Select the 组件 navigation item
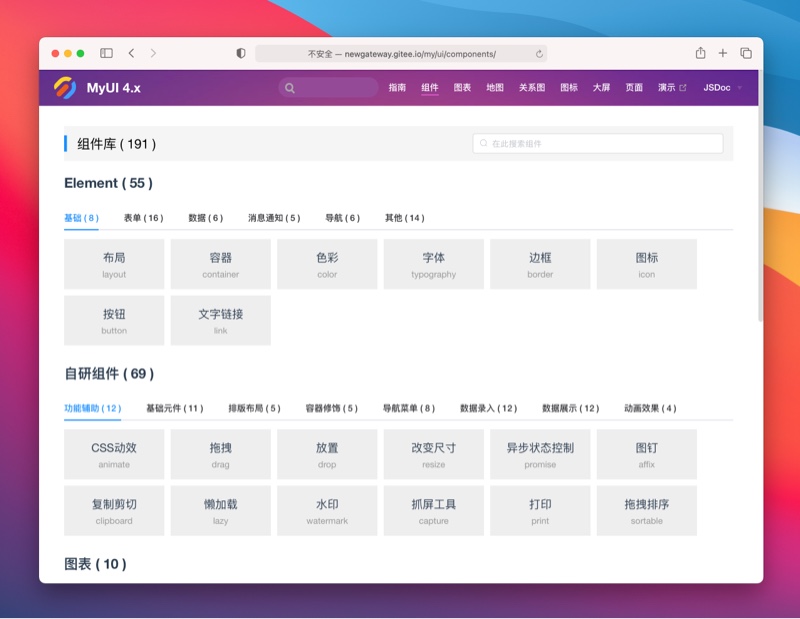 pos(430,87)
